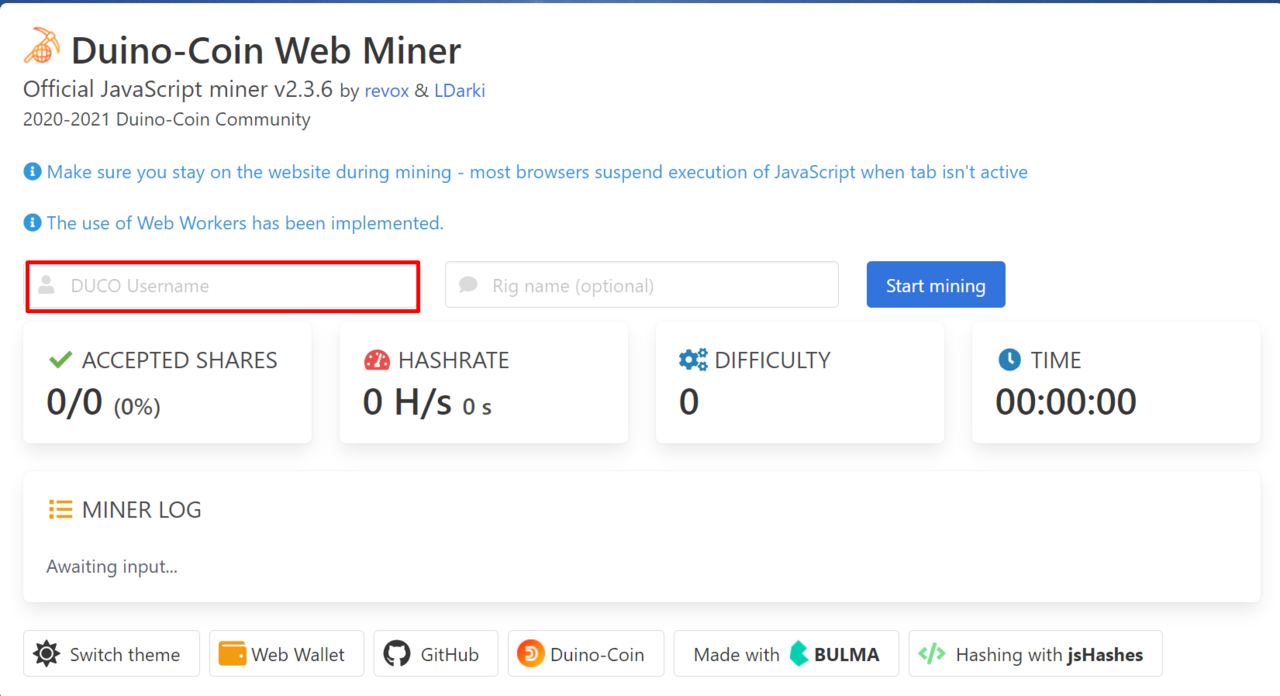The height and width of the screenshot is (696, 1280).
Task: Click the Duino-Coin Web Miner title
Action: 266,49
